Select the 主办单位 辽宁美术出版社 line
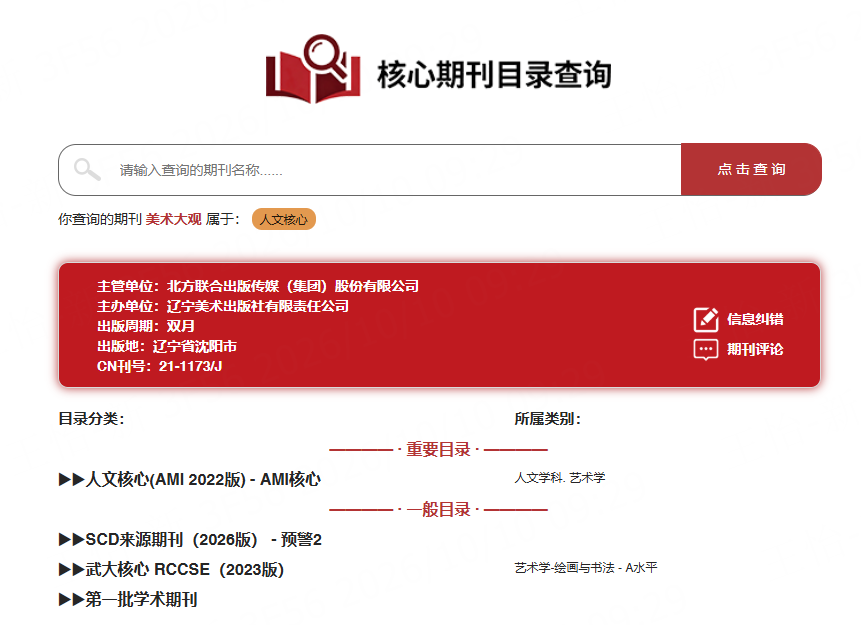The width and height of the screenshot is (861, 625). [x=222, y=306]
